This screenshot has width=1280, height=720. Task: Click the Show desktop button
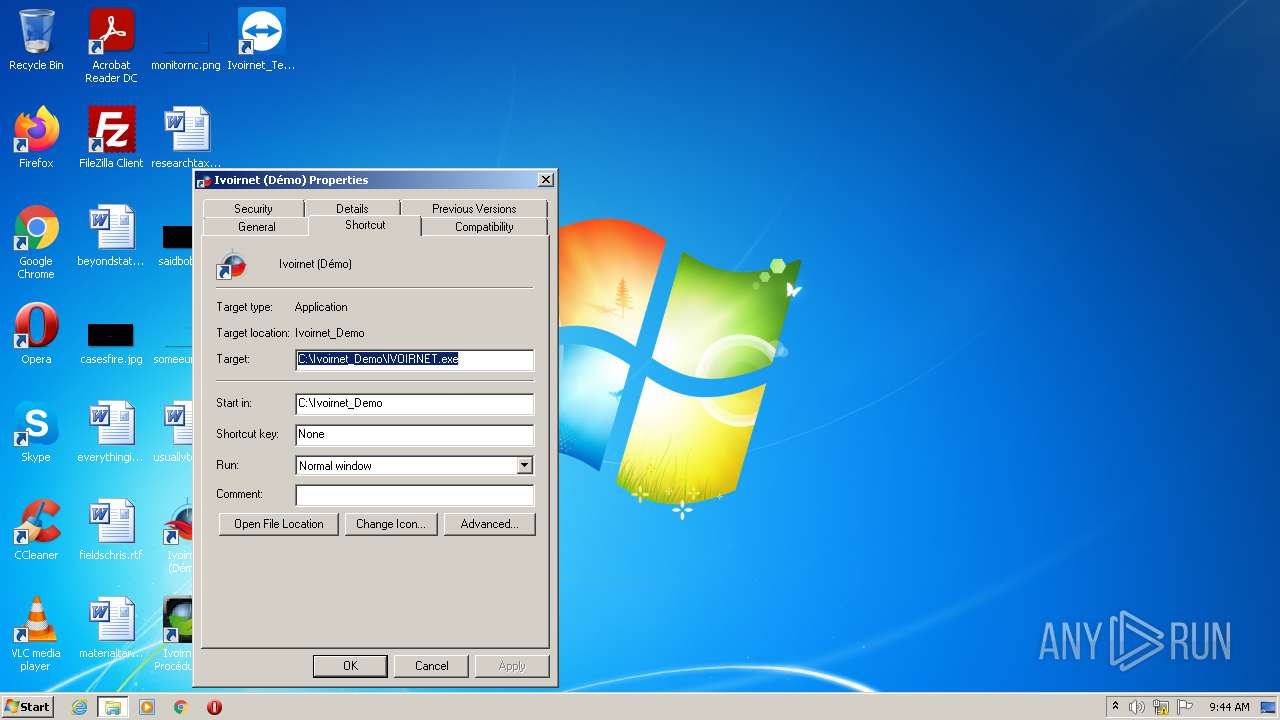pos(1268,707)
